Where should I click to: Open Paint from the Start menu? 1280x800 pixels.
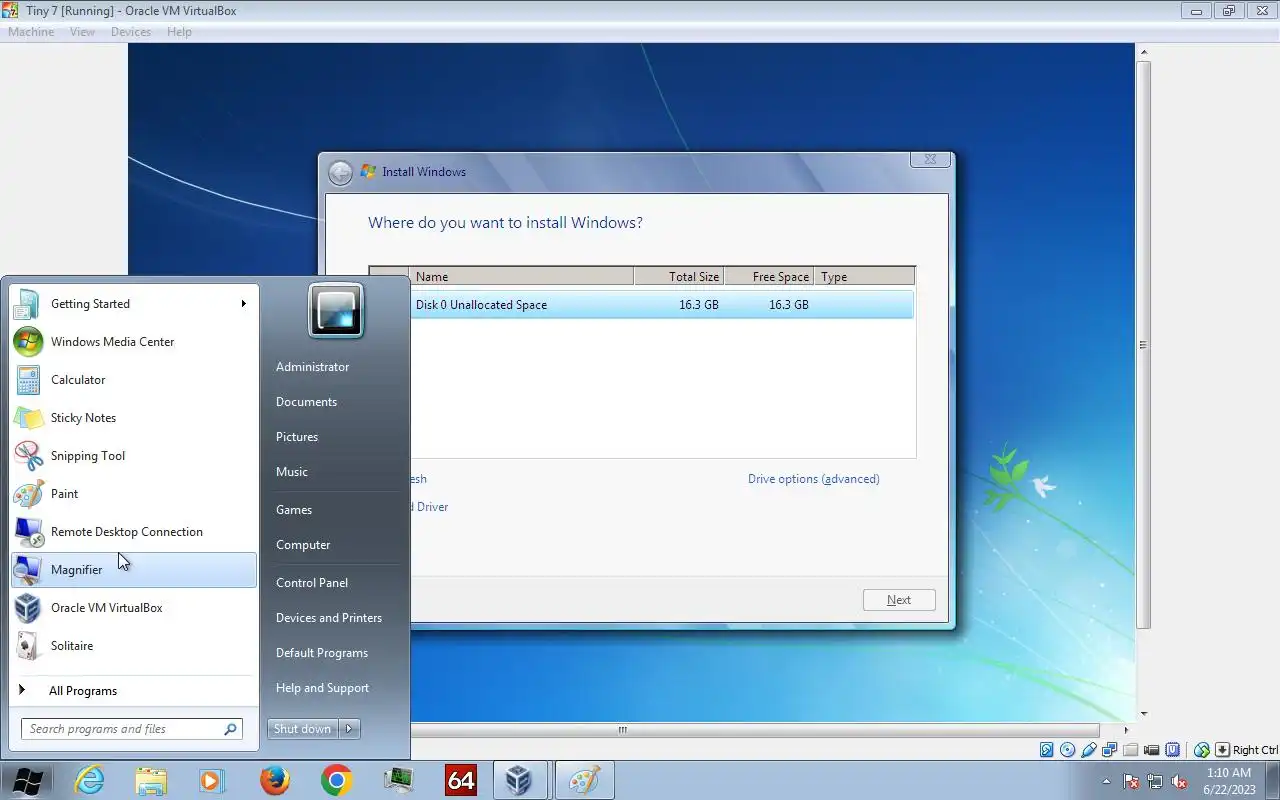134,494
